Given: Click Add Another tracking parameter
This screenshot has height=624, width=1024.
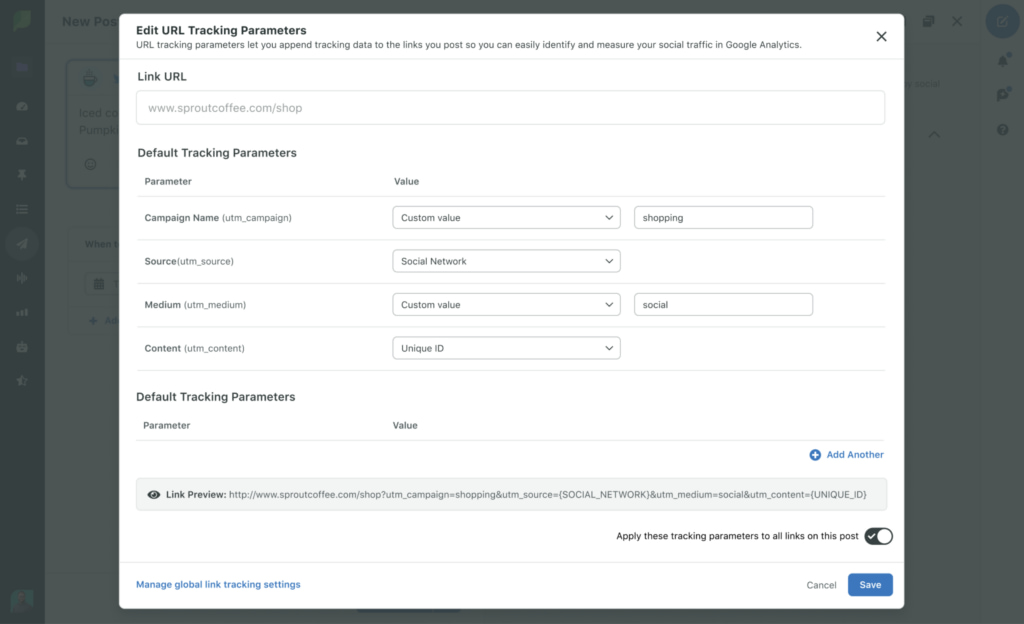Looking at the screenshot, I should 846,454.
